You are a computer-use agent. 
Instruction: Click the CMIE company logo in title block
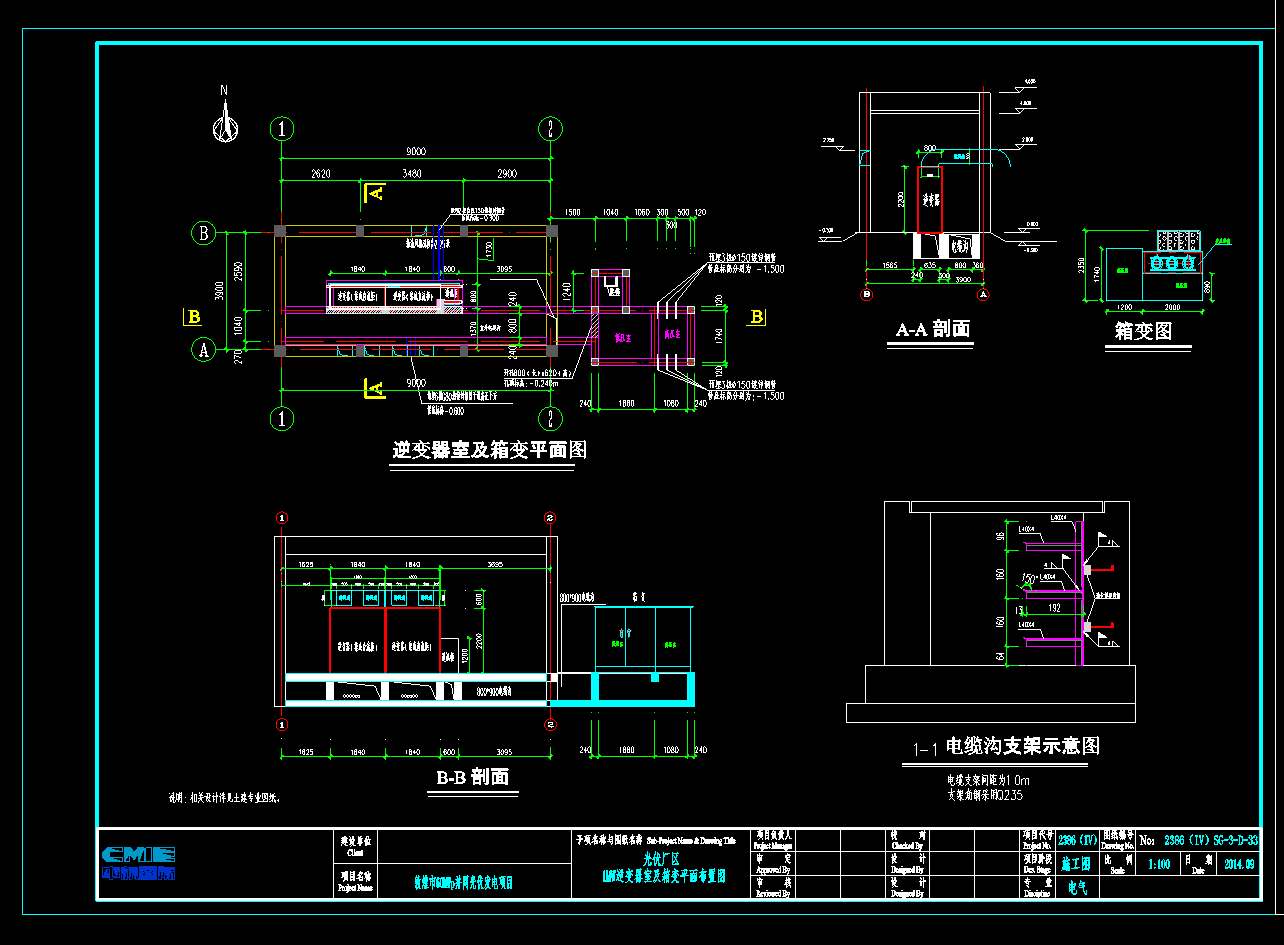(x=139, y=862)
